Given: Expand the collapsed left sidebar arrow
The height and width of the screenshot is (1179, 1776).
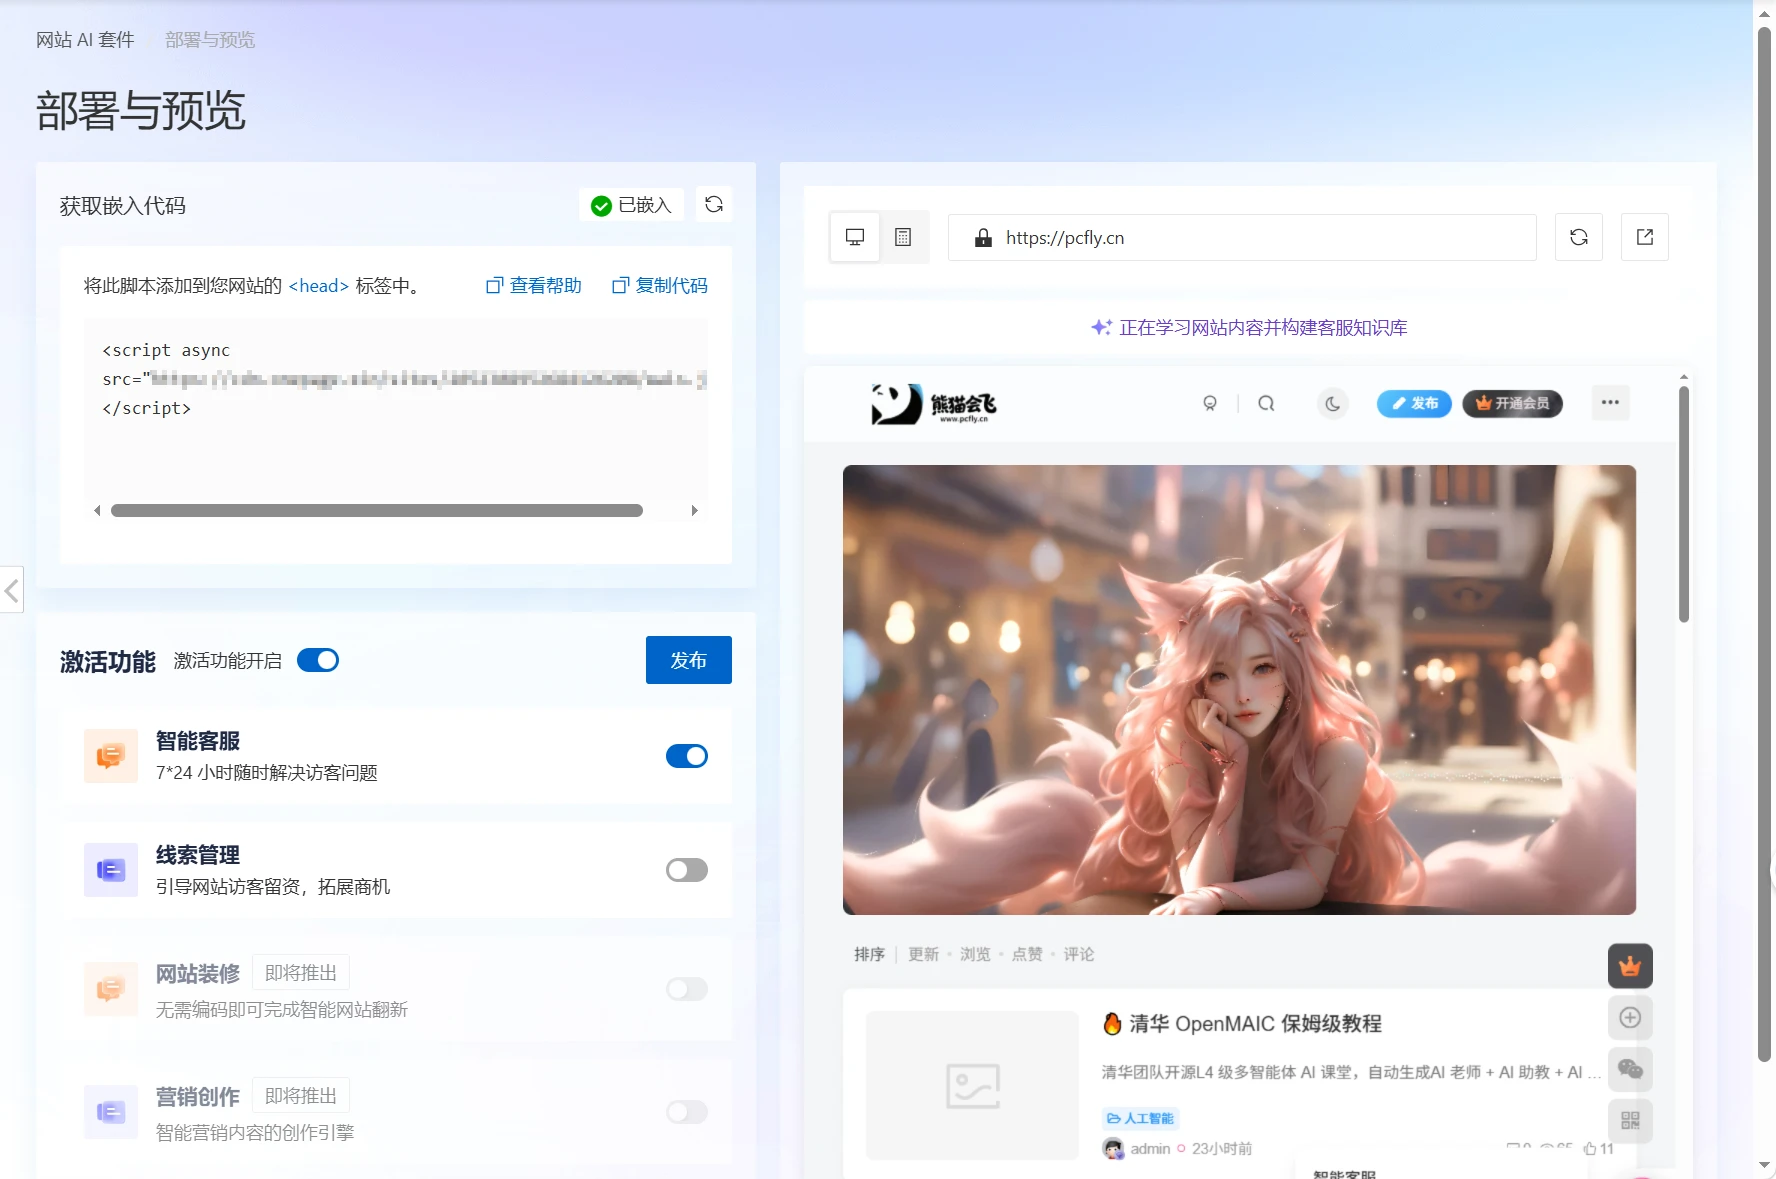Looking at the screenshot, I should point(11,591).
